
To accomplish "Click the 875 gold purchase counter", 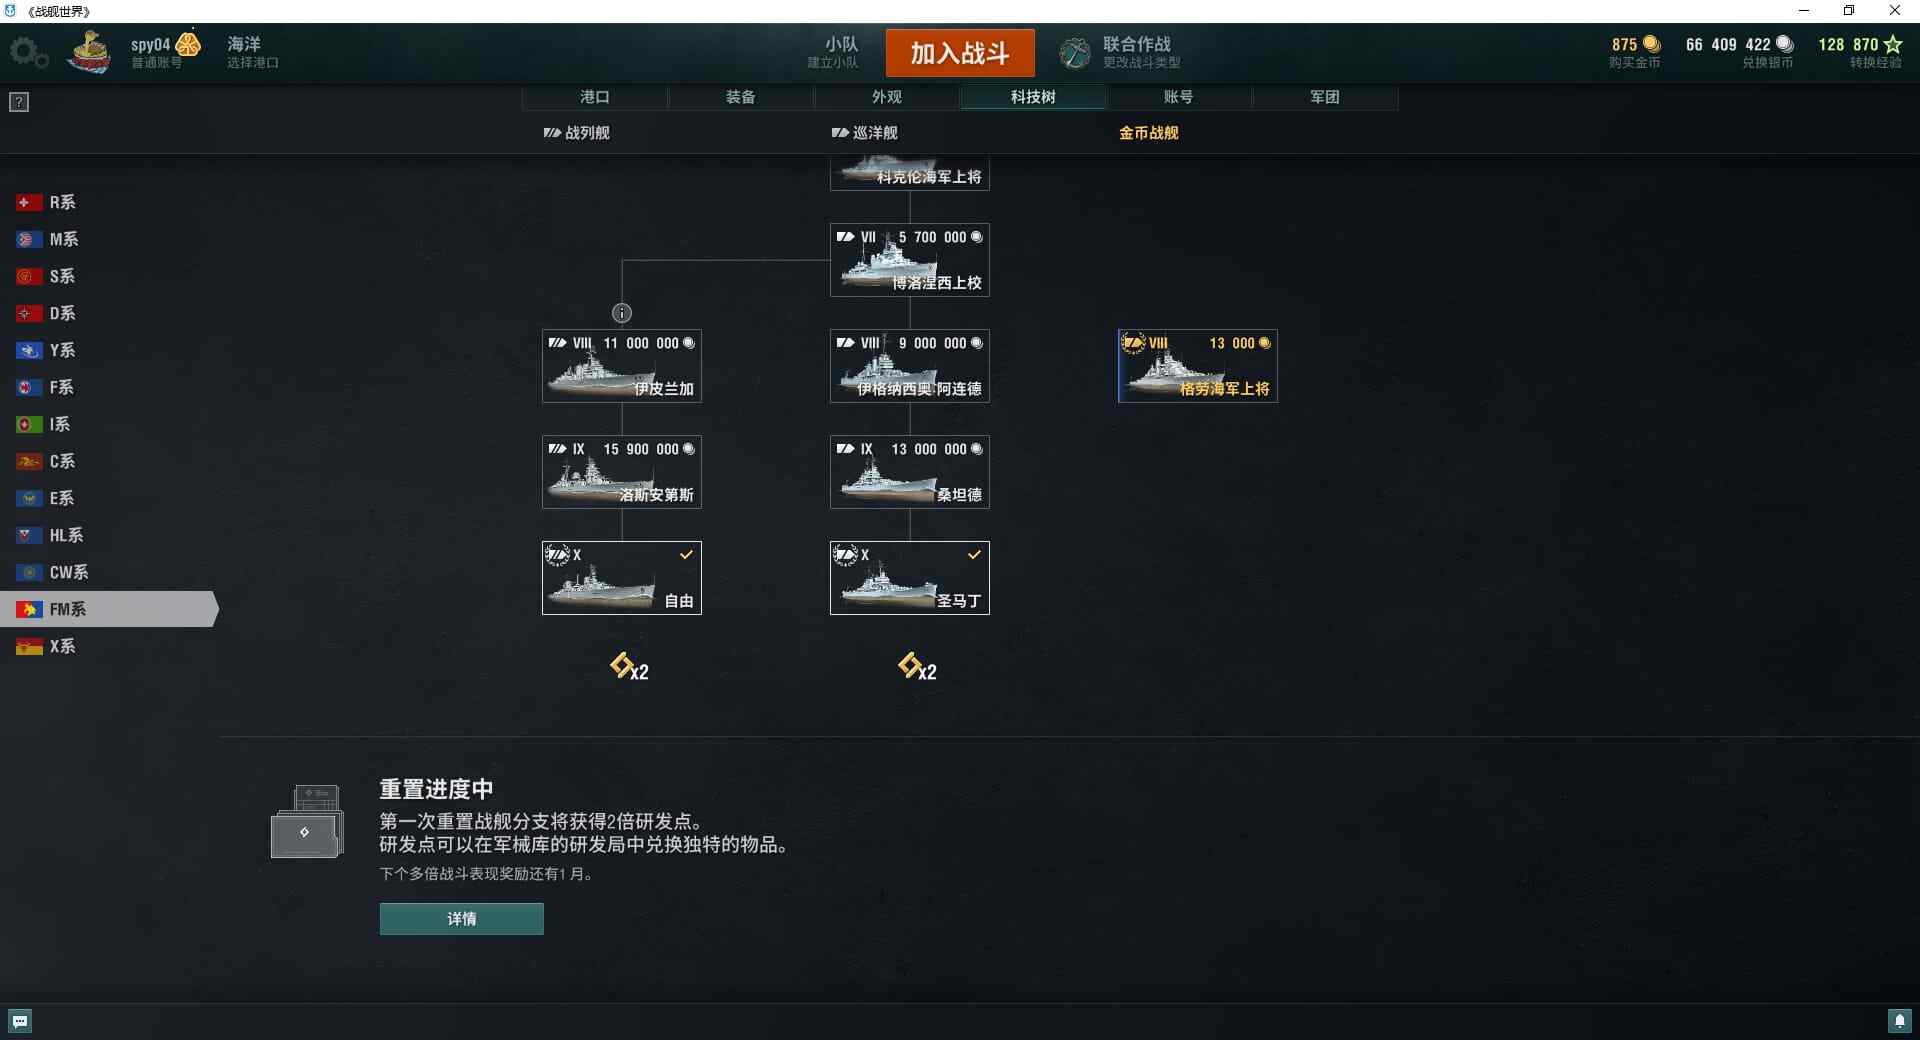I will pos(1635,52).
